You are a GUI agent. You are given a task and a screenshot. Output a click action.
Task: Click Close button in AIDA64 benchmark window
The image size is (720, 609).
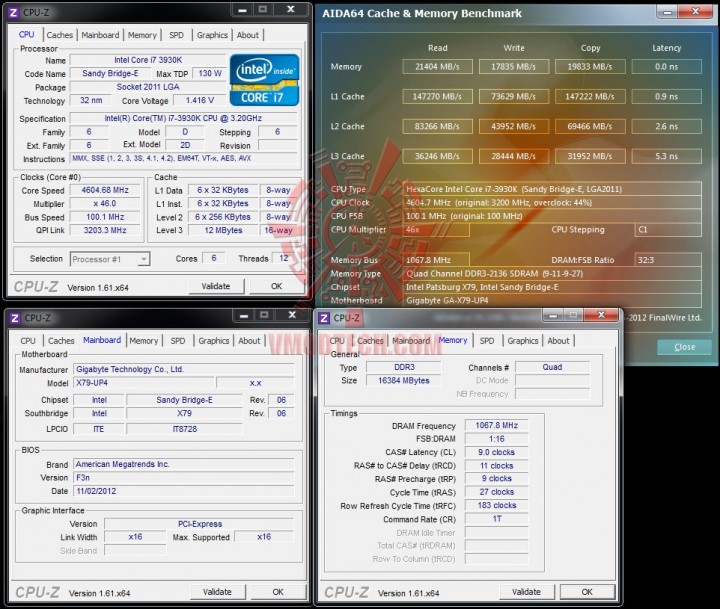pyautogui.click(x=684, y=347)
